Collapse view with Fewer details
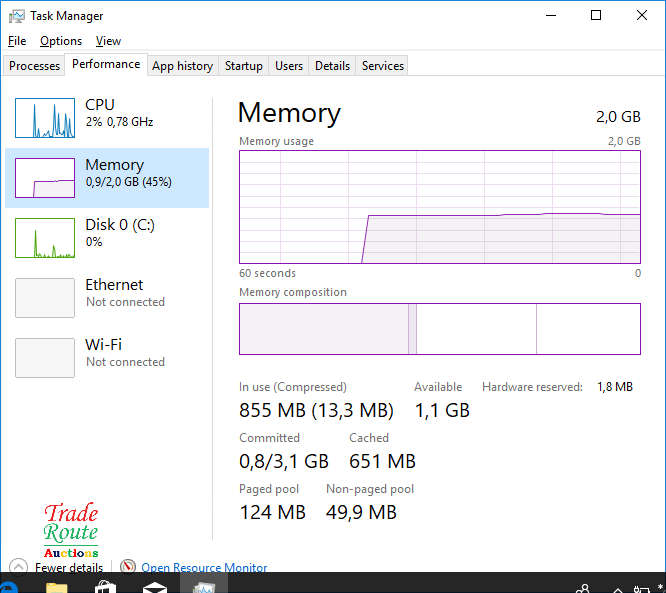 click(x=68, y=567)
